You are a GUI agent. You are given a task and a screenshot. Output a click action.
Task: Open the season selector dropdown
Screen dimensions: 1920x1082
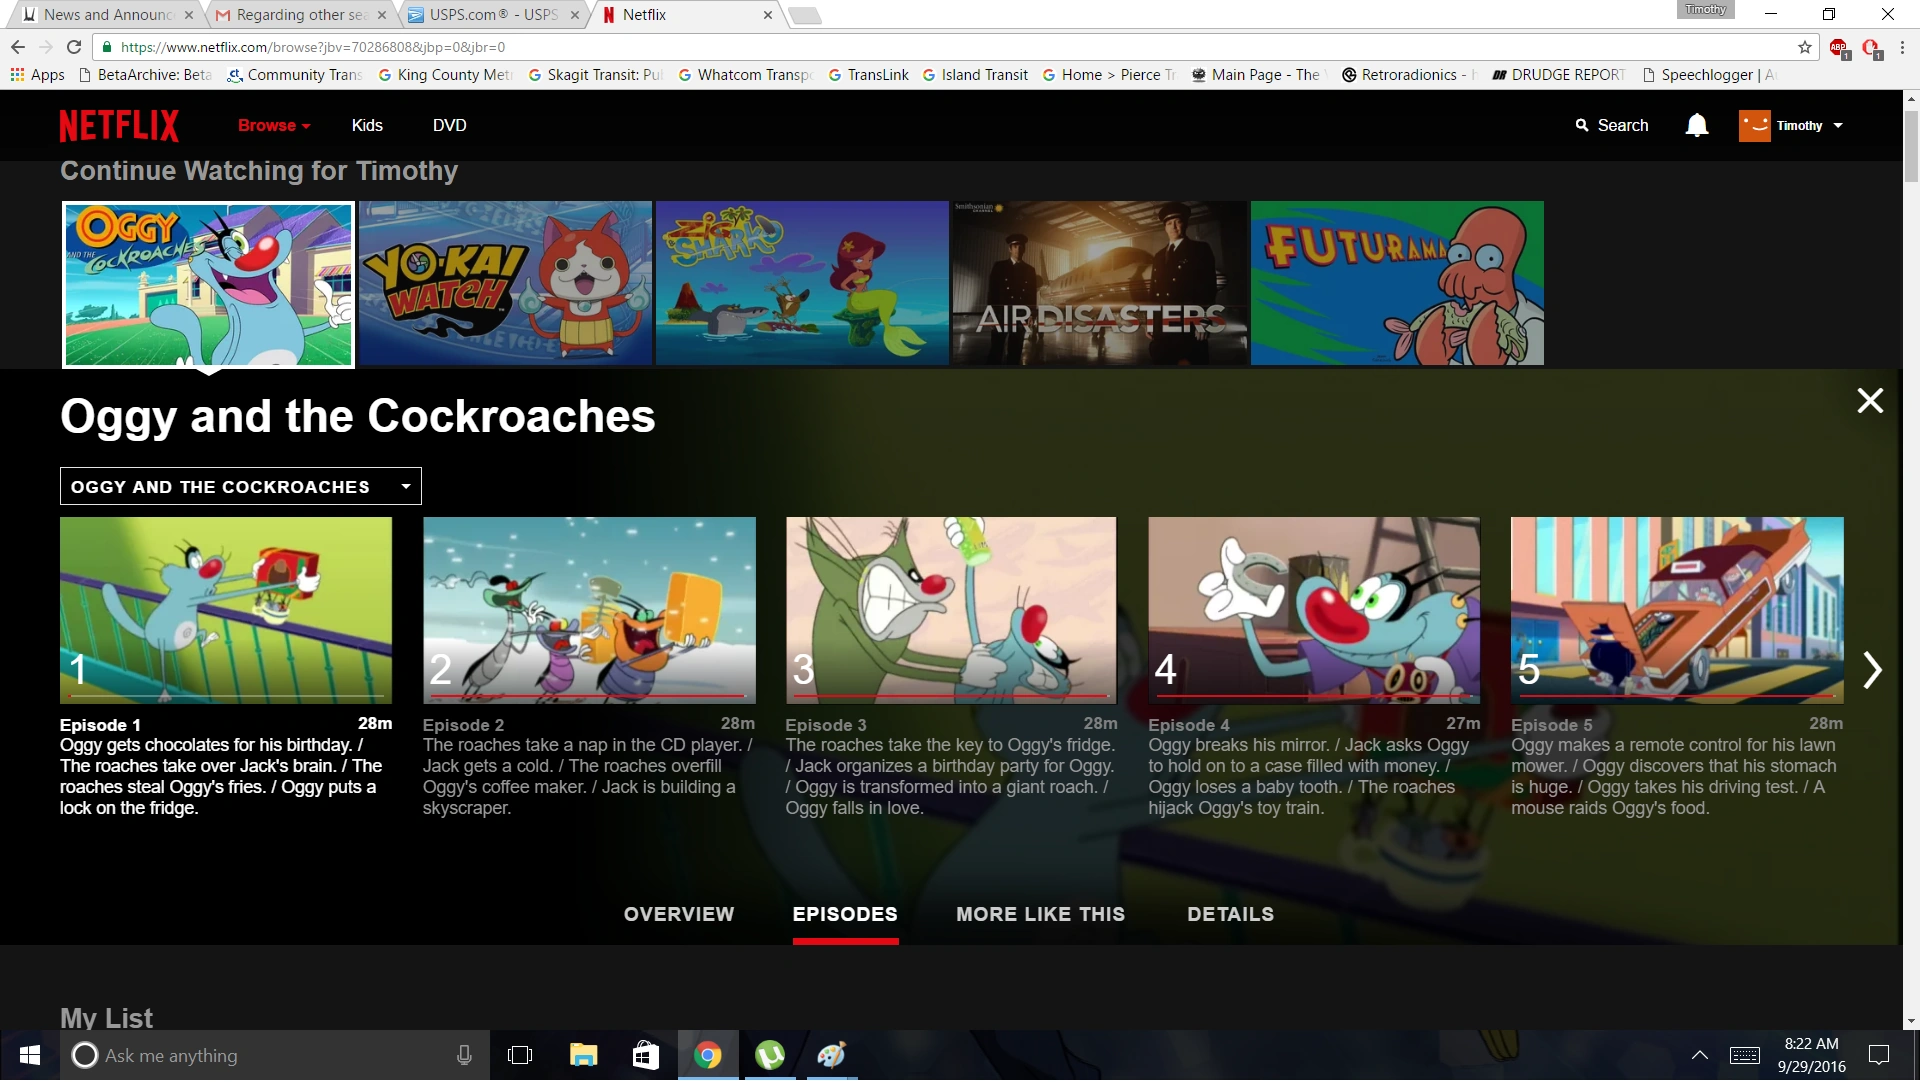[241, 487]
